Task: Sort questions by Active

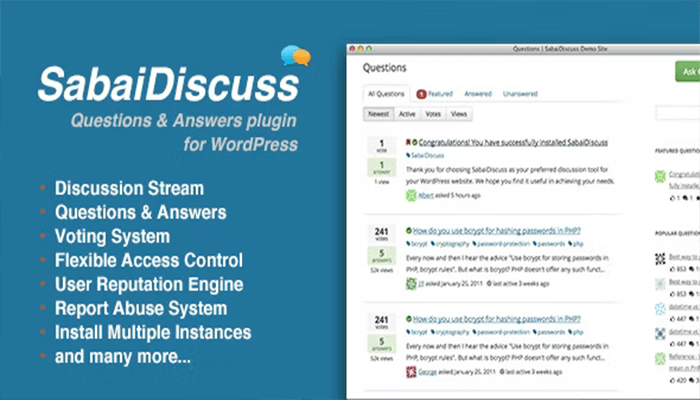Action: point(407,114)
